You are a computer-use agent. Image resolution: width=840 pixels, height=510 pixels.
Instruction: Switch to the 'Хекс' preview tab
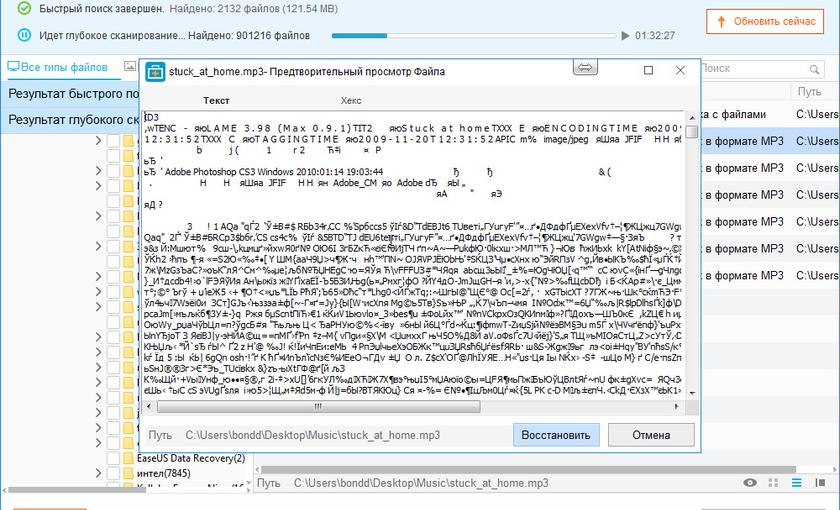[x=351, y=100]
